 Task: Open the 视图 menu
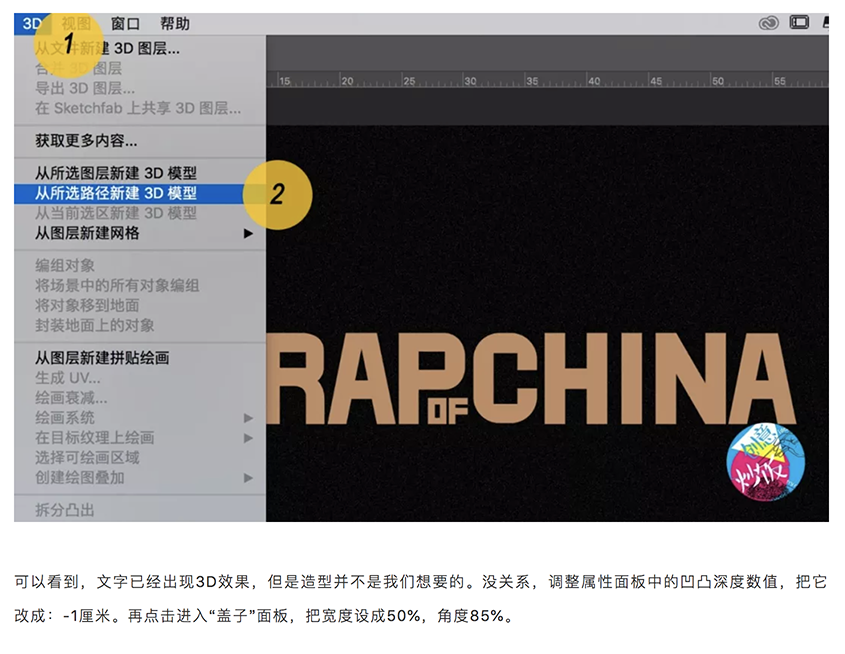76,24
